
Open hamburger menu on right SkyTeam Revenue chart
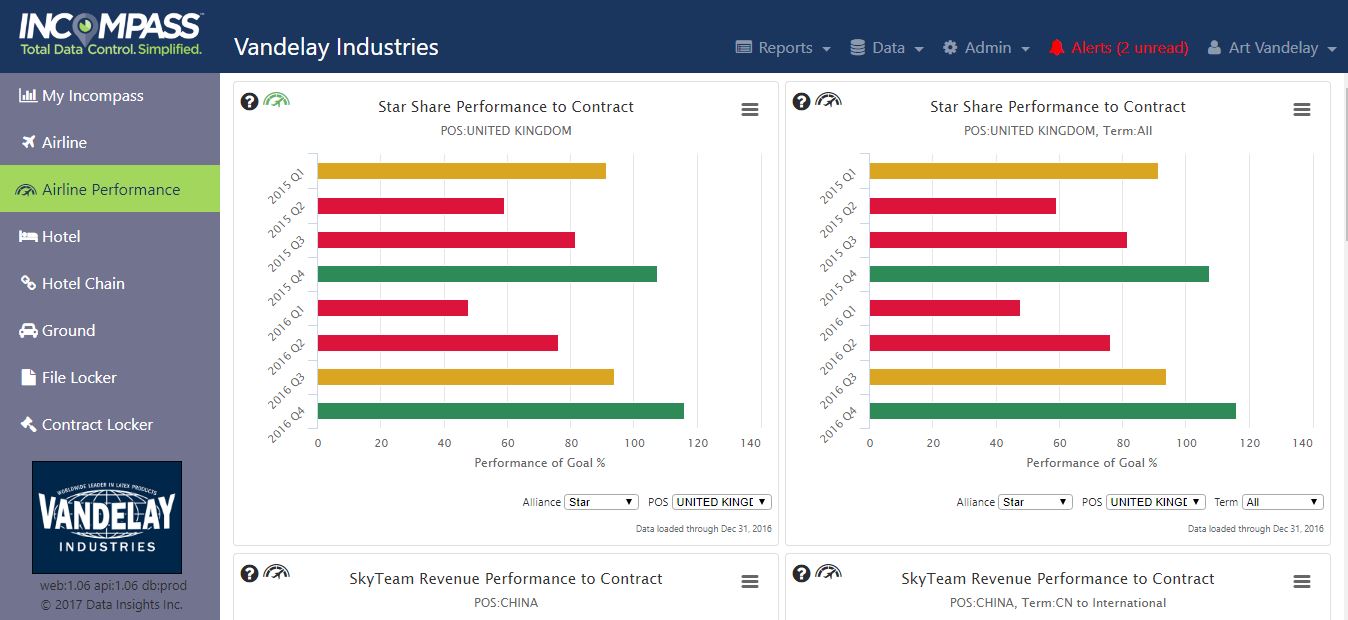tap(1301, 582)
